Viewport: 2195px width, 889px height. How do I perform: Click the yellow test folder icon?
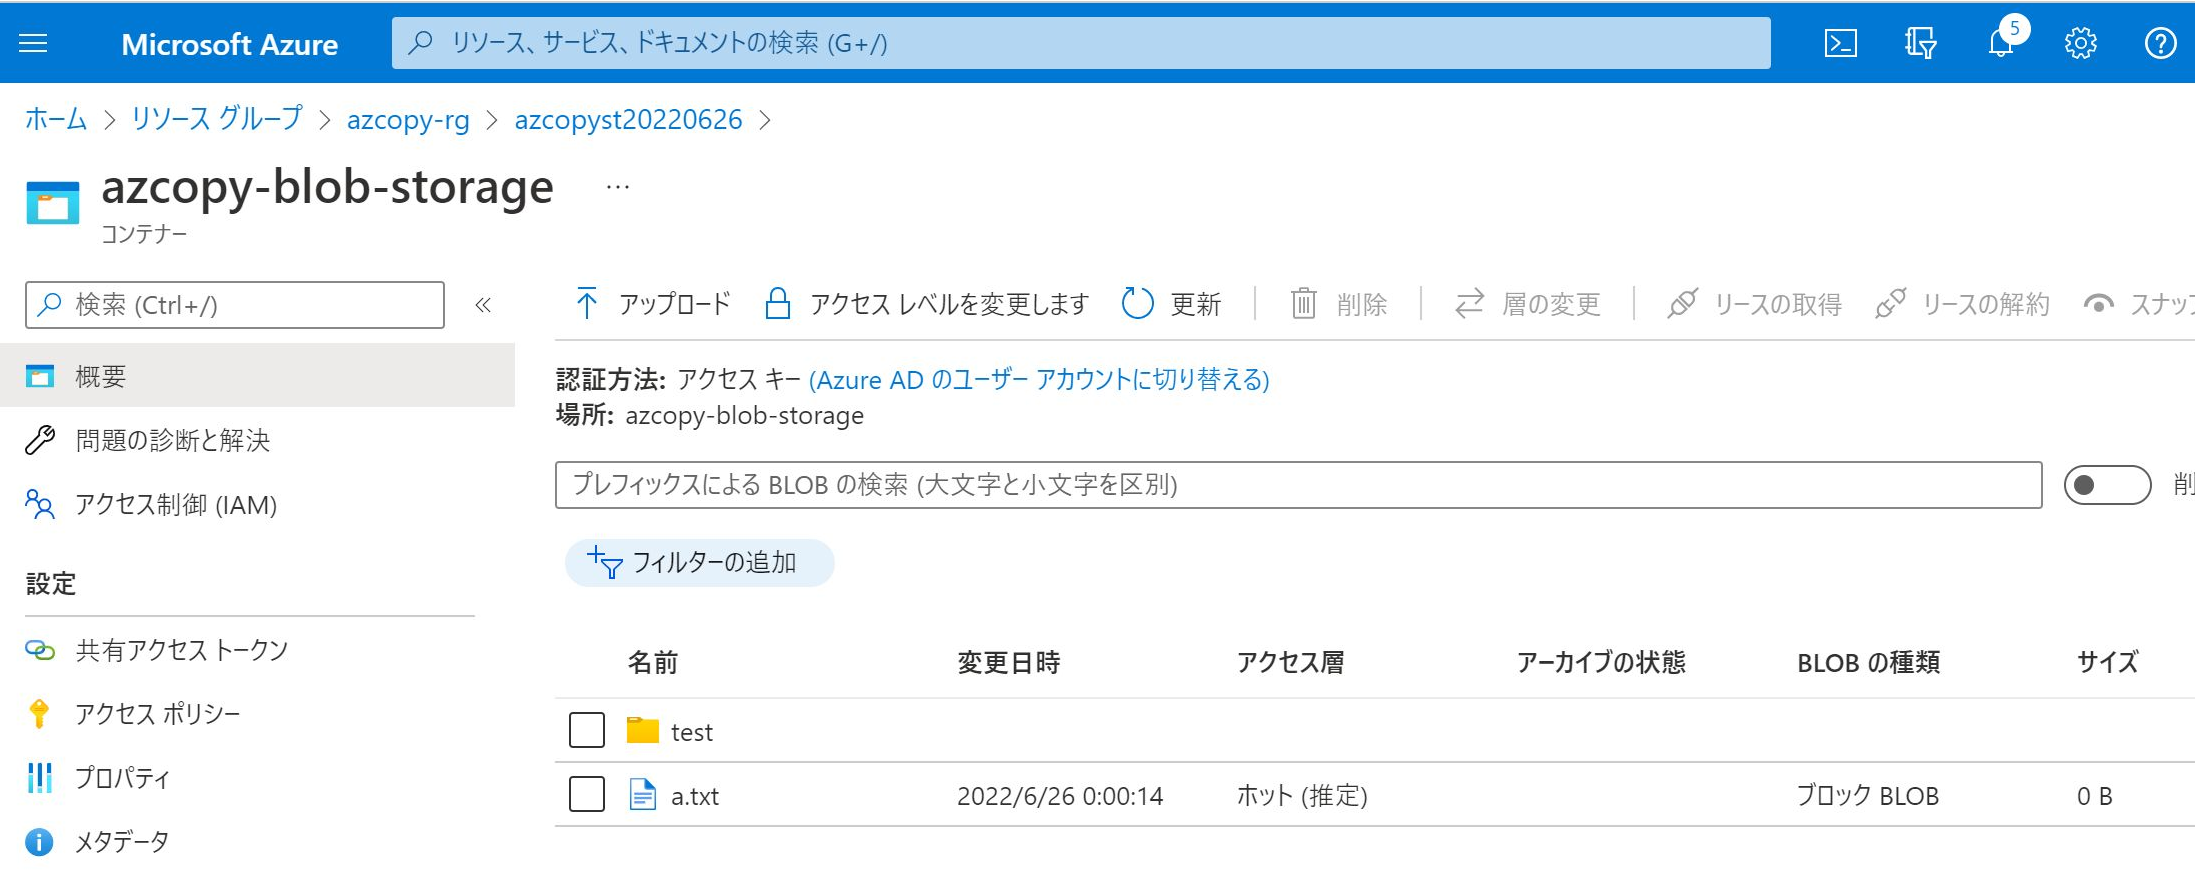click(x=643, y=730)
